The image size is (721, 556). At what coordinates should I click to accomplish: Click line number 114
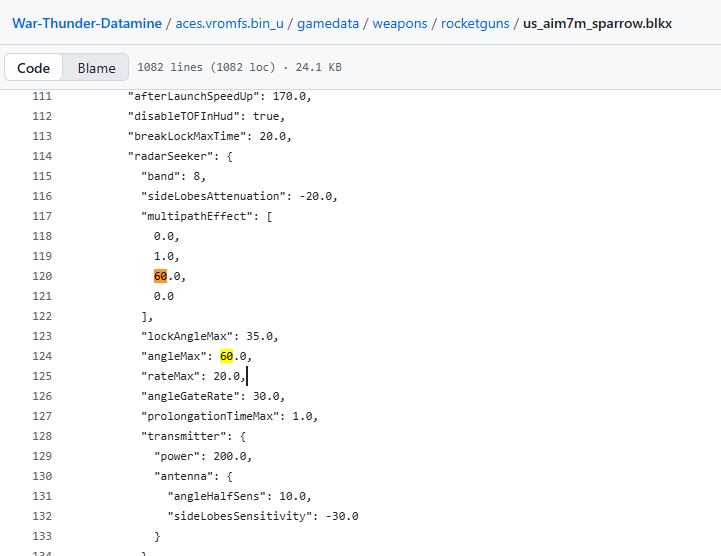point(41,156)
